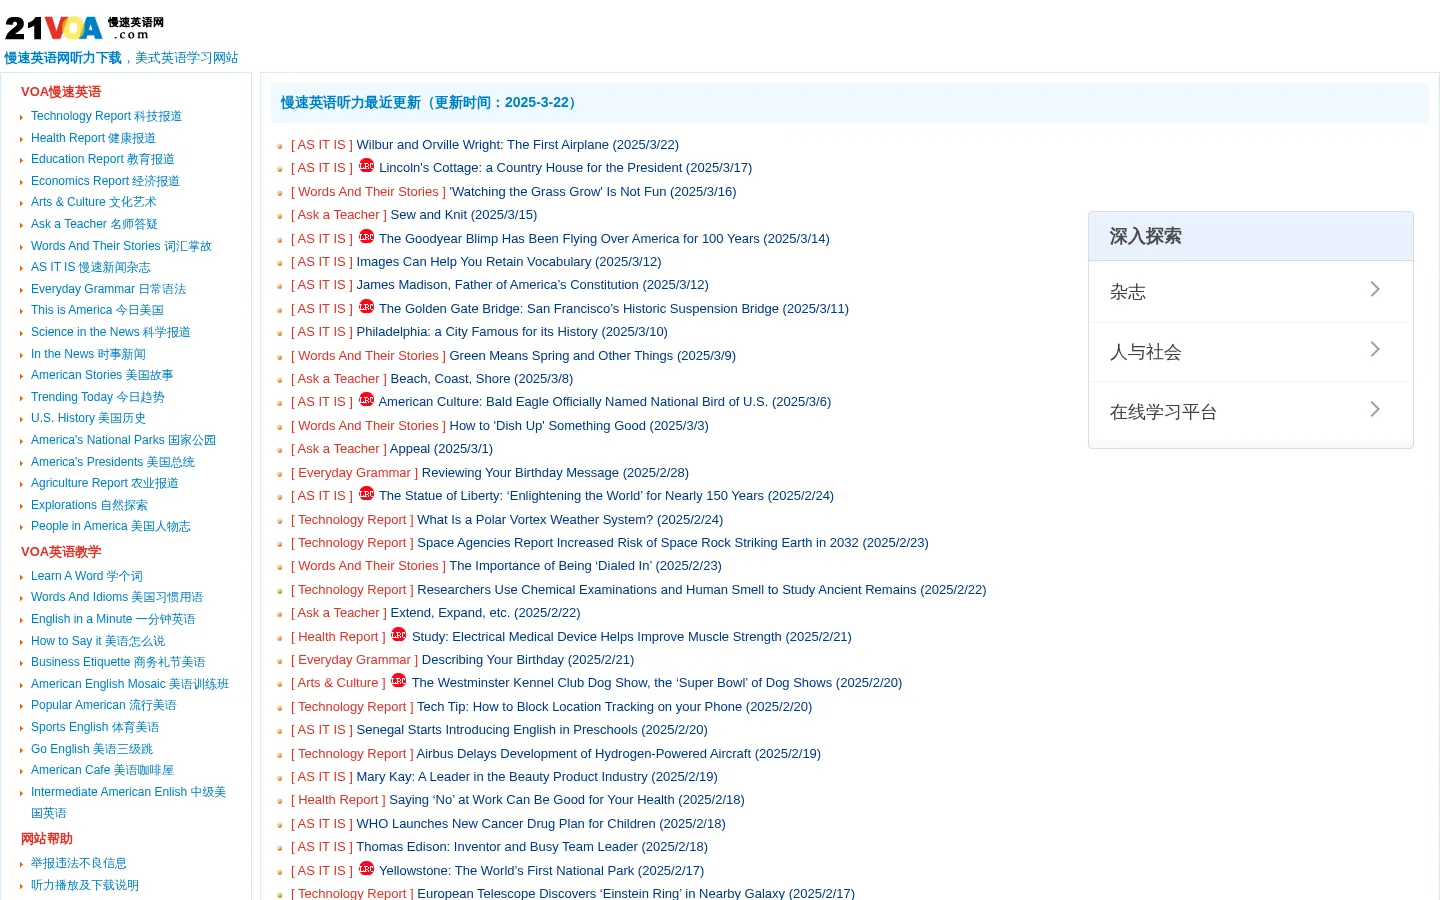Open 听力播放及下载说明 help link
This screenshot has height=900, width=1440.
click(x=85, y=885)
